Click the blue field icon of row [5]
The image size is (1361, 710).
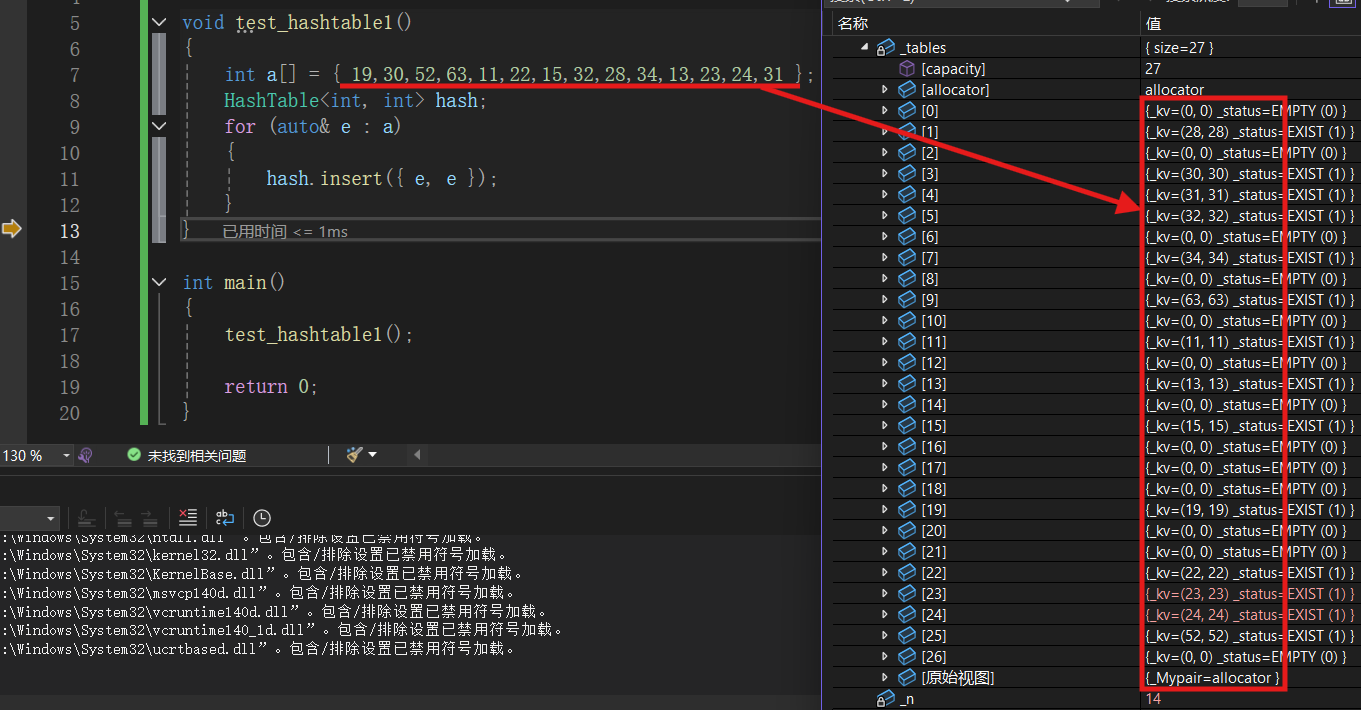click(x=907, y=216)
